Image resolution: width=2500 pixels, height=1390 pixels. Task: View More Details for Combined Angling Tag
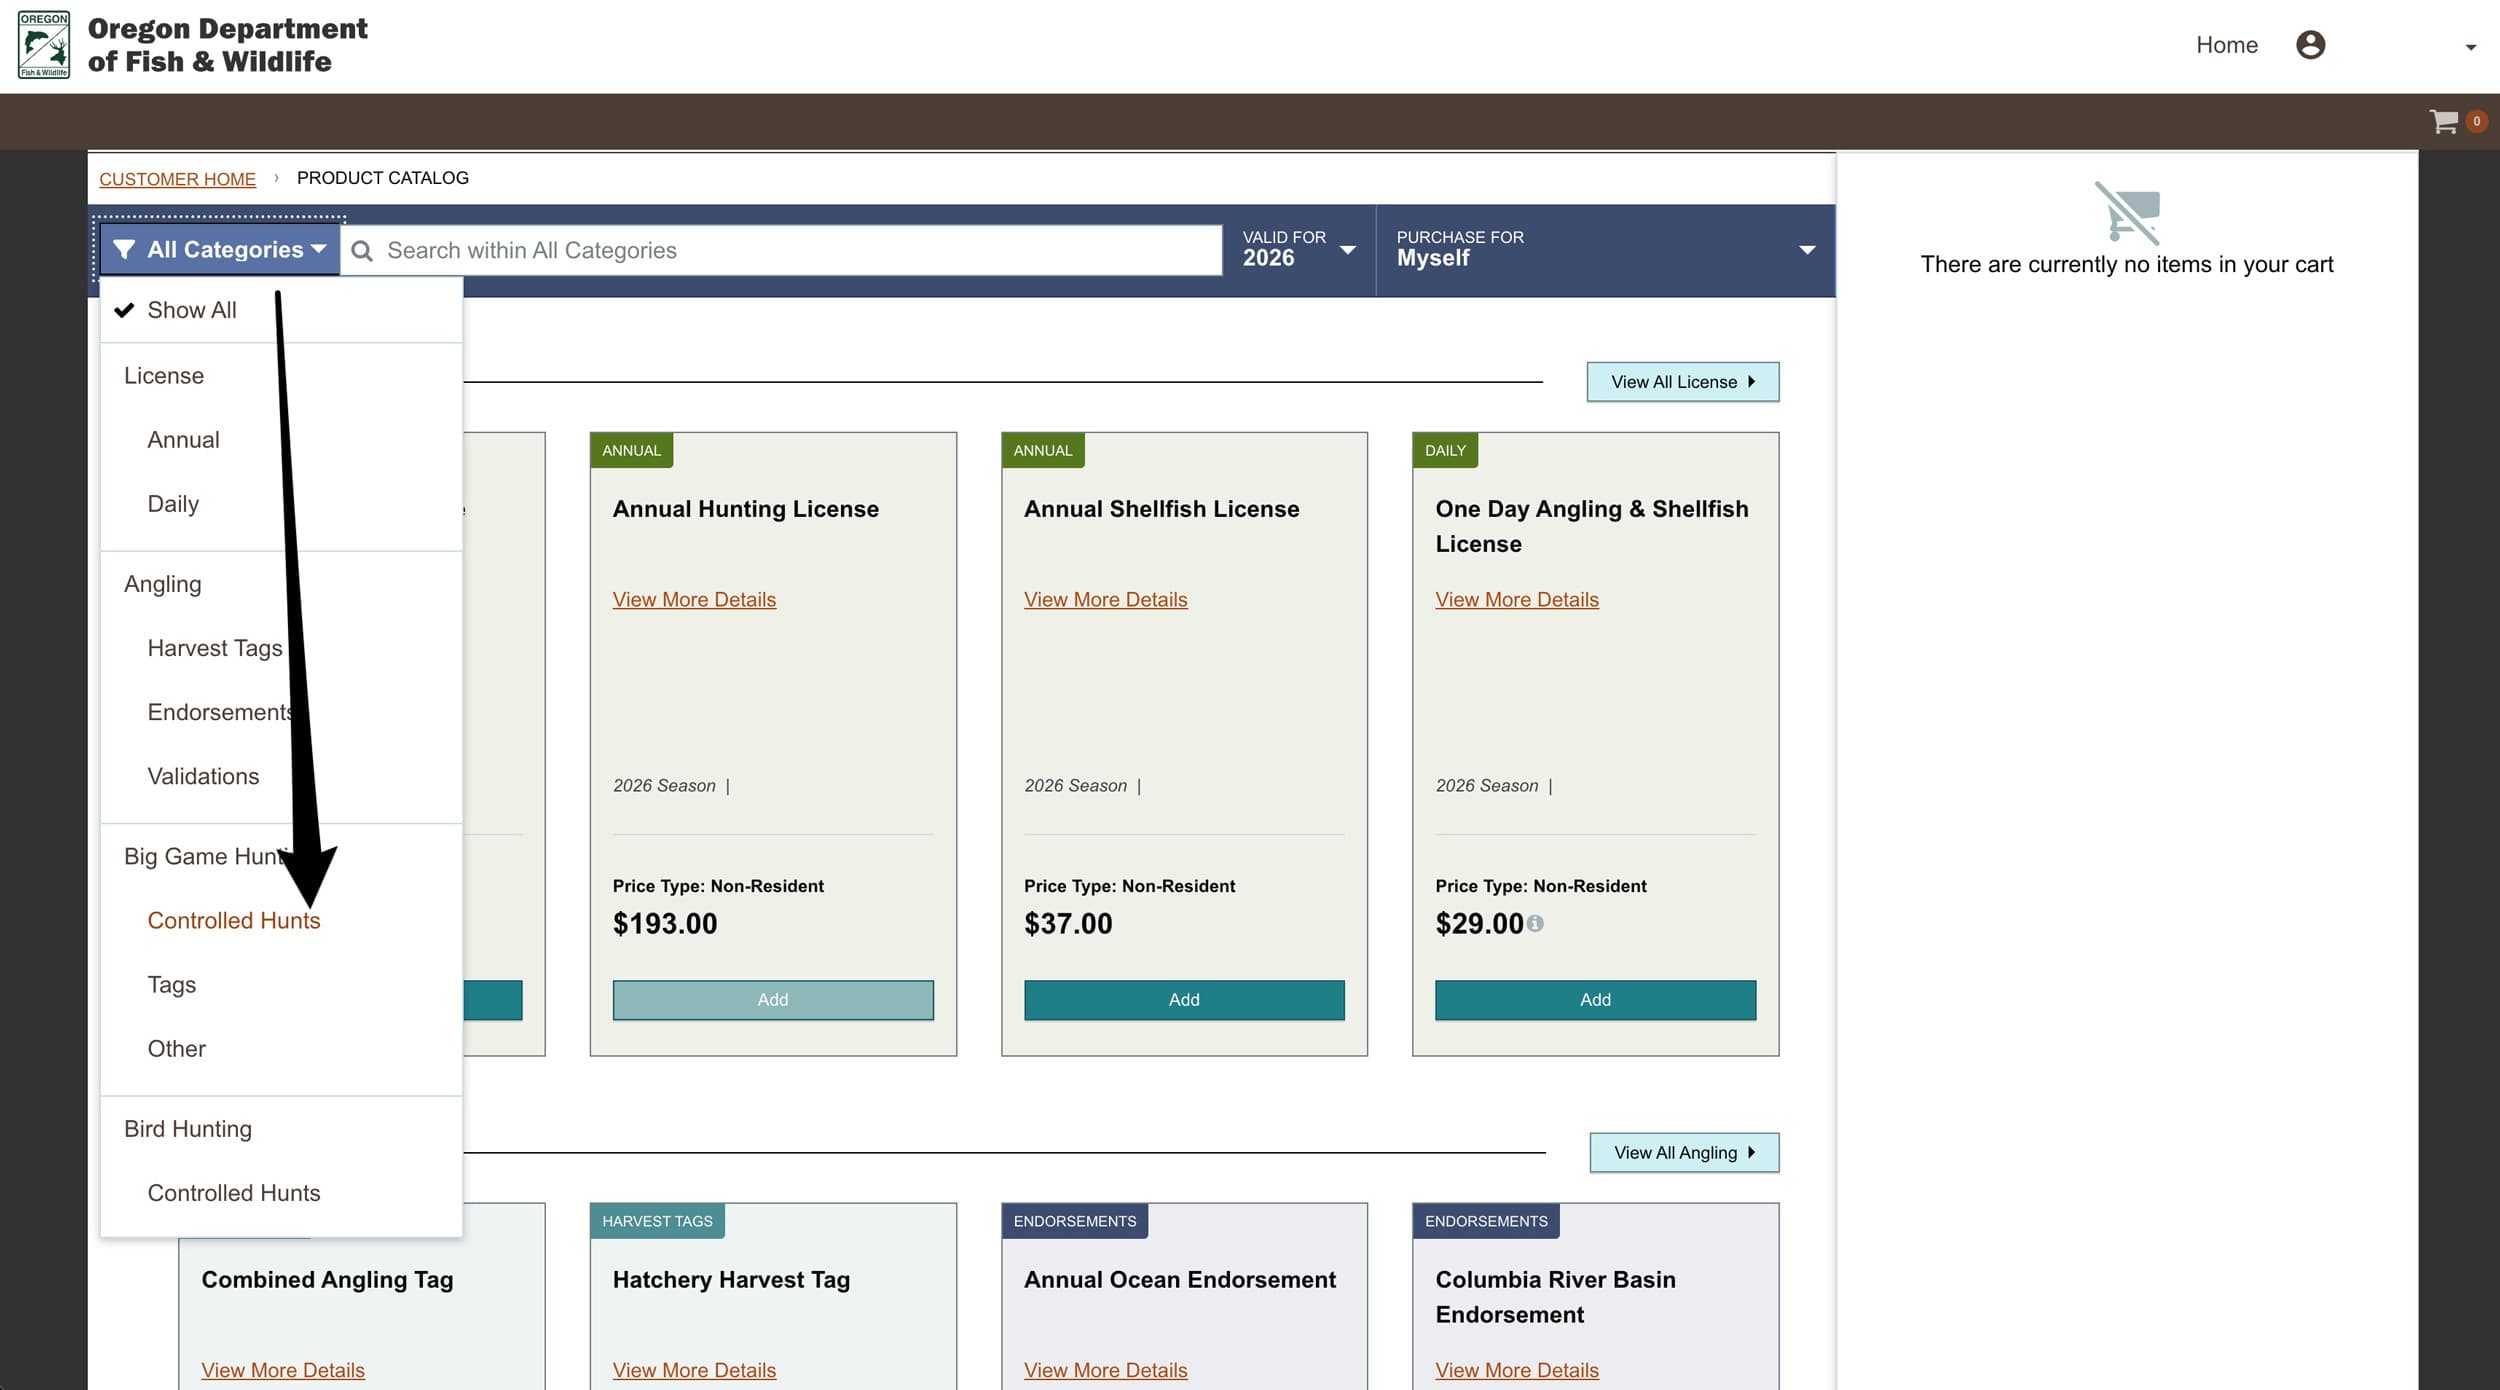click(283, 1371)
